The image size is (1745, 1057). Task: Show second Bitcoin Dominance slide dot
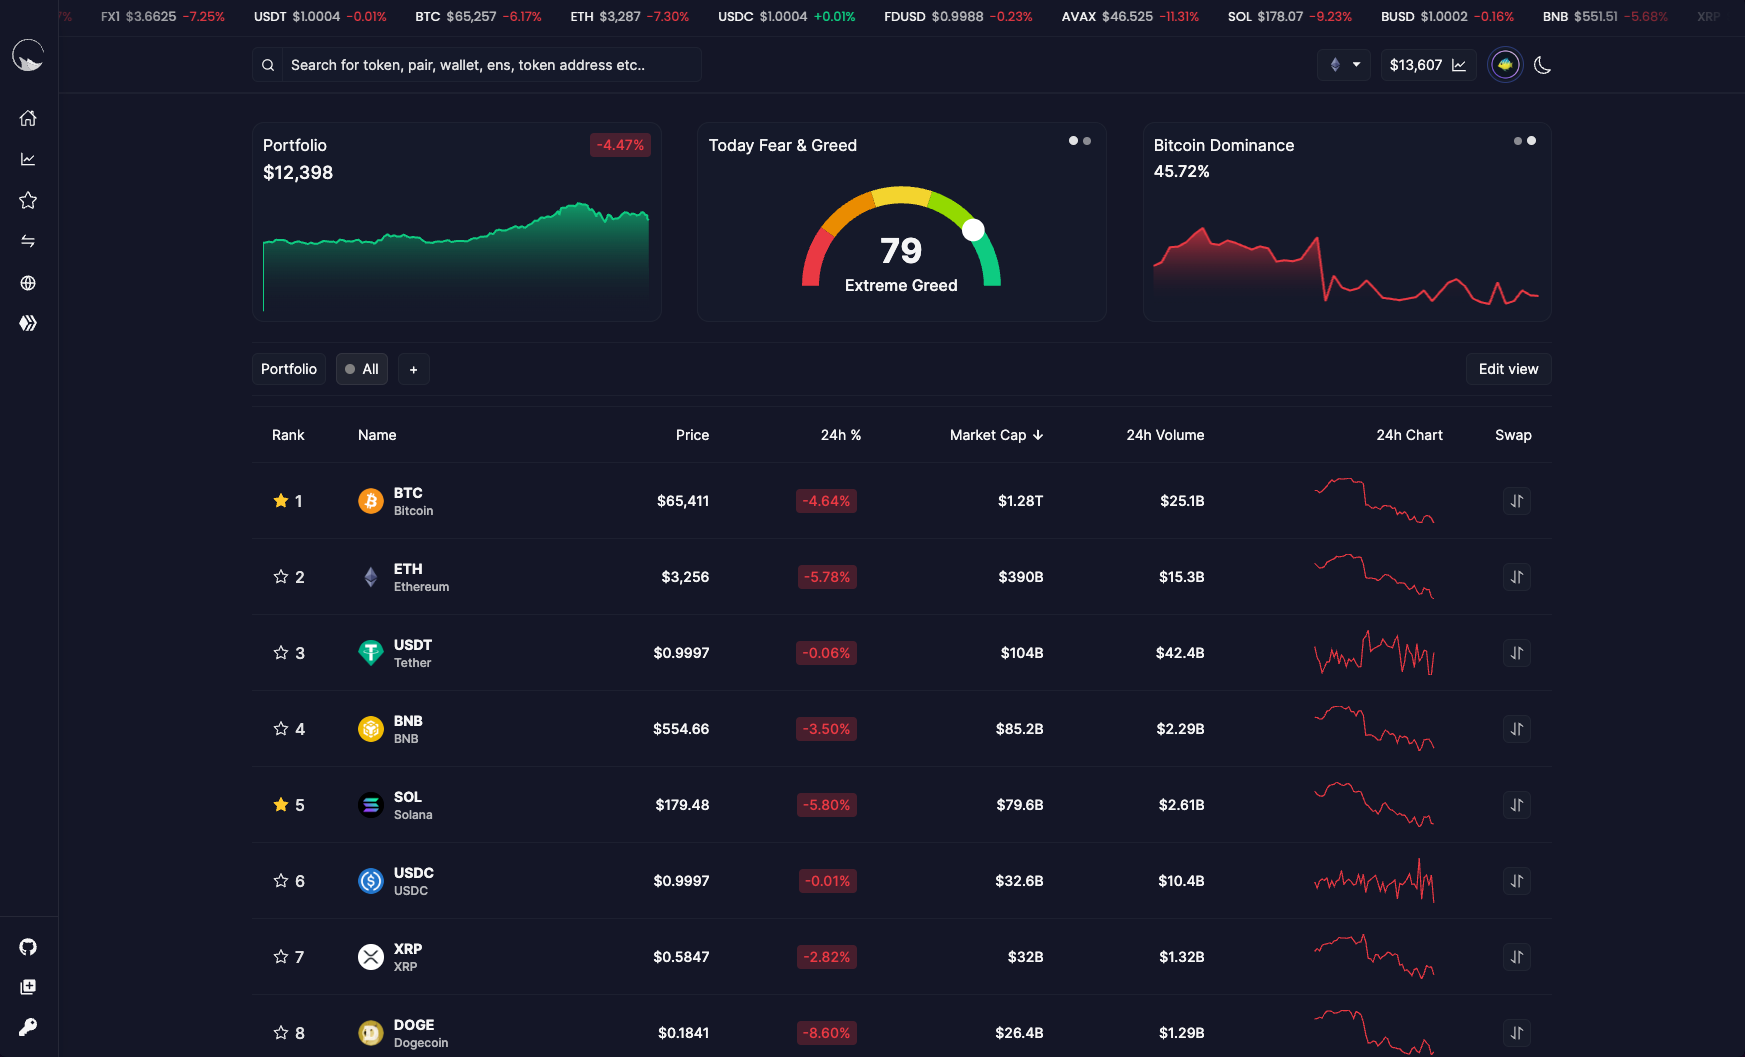pos(1531,141)
